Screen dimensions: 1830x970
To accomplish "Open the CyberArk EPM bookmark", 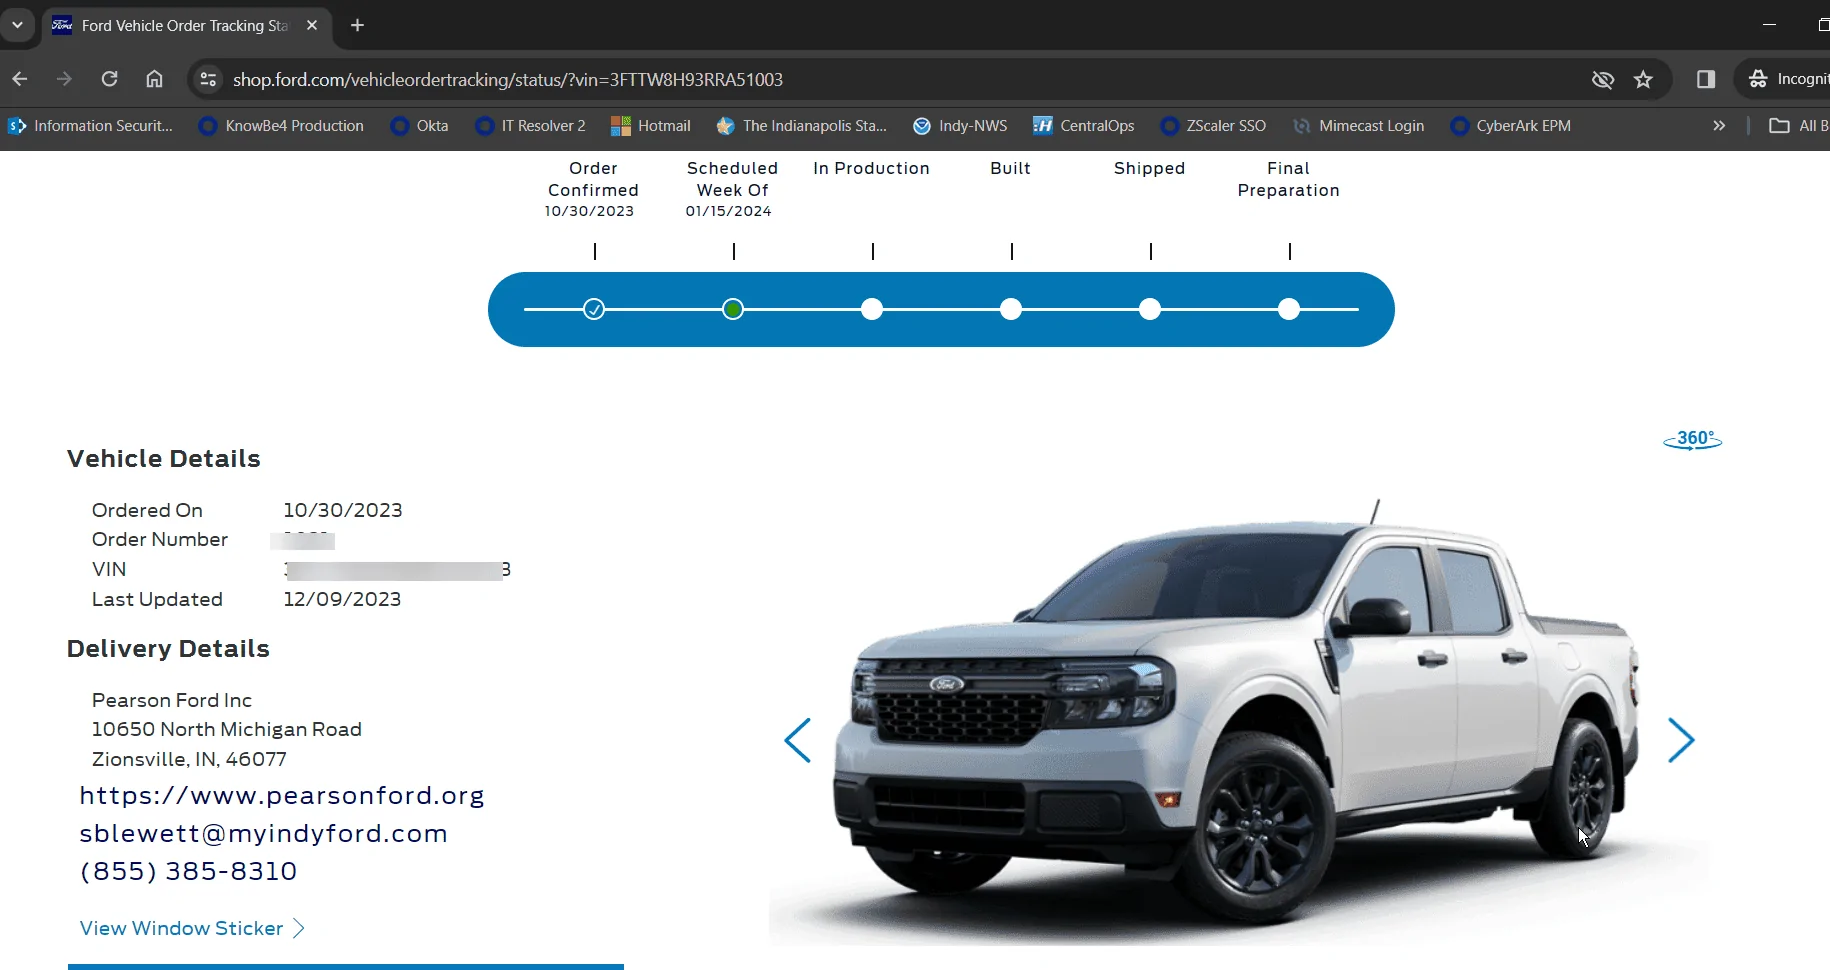I will (1511, 126).
